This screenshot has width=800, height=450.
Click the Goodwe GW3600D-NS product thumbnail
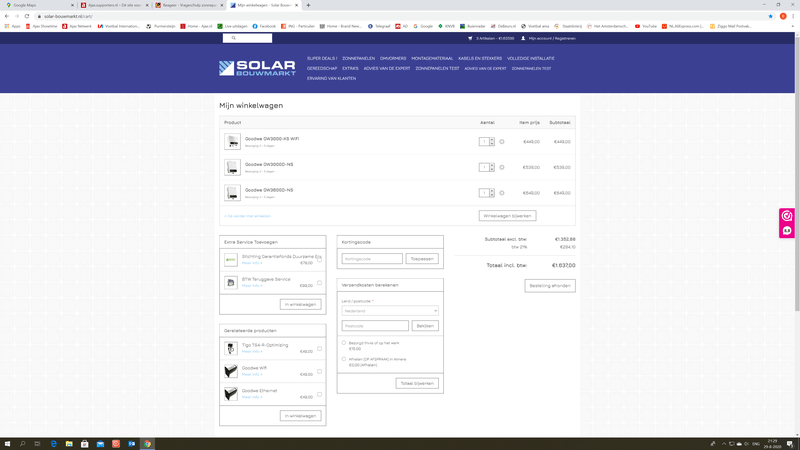[x=232, y=193]
